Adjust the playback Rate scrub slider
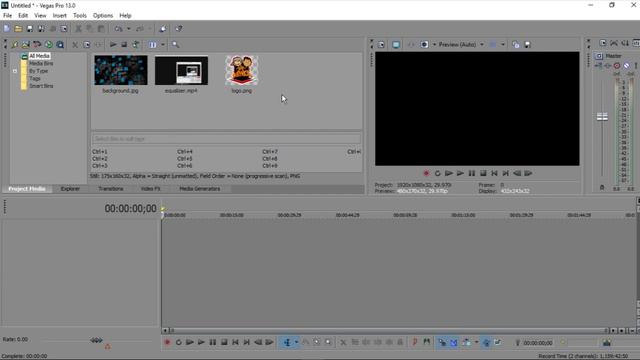The height and width of the screenshot is (360, 640). tap(97, 340)
